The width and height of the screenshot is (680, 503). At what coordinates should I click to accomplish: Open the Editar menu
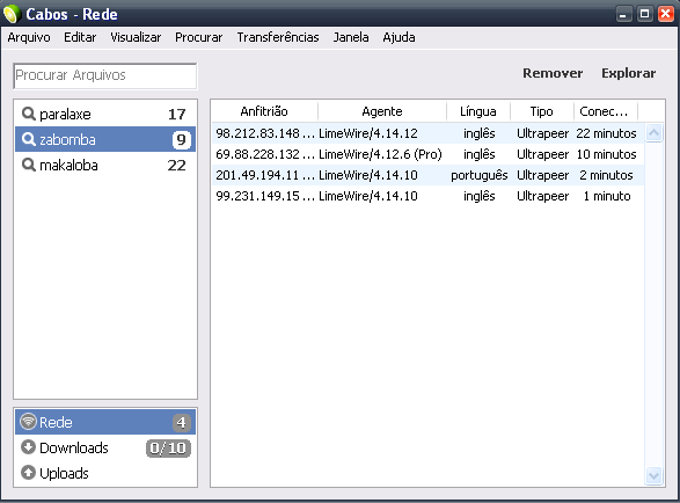(x=80, y=38)
